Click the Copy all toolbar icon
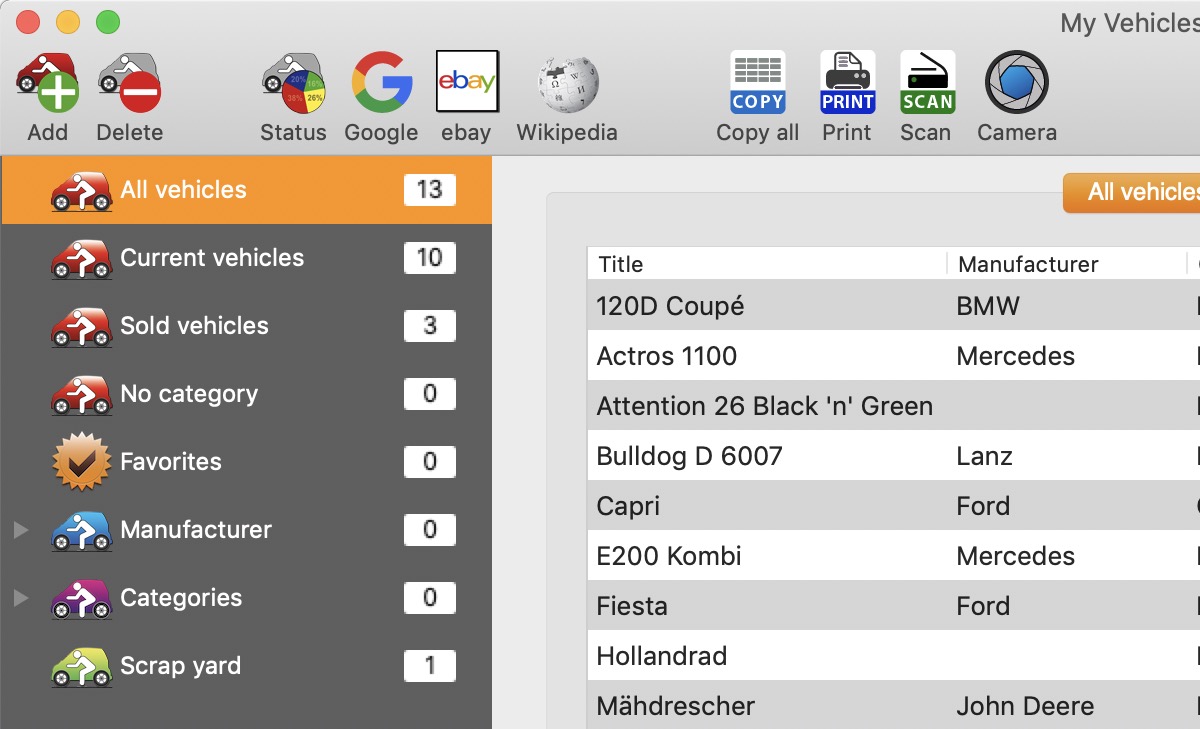 (758, 82)
